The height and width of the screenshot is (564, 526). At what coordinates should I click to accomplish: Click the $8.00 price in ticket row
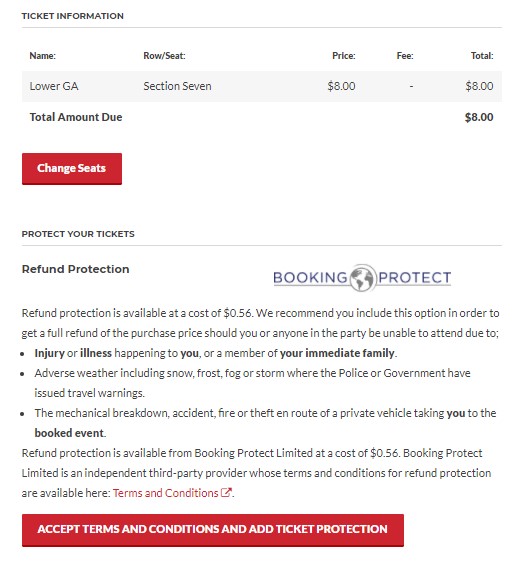pos(341,86)
